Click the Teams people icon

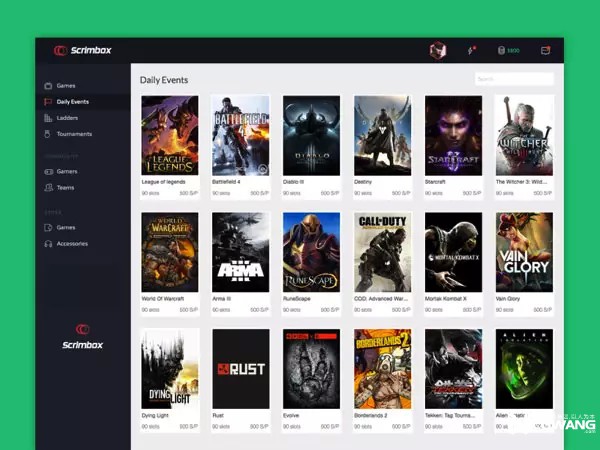(49, 188)
